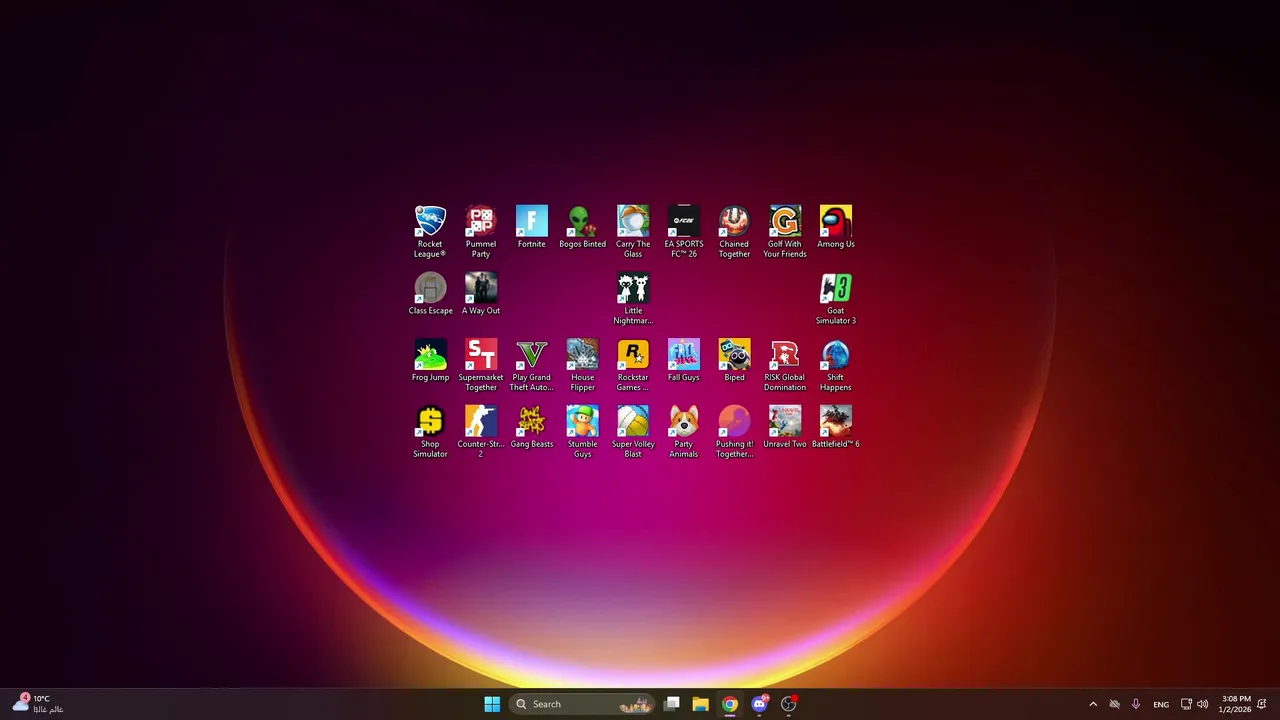Viewport: 1280px width, 720px height.
Task: Select the Supermarket Together icon
Action: pyautogui.click(x=481, y=365)
